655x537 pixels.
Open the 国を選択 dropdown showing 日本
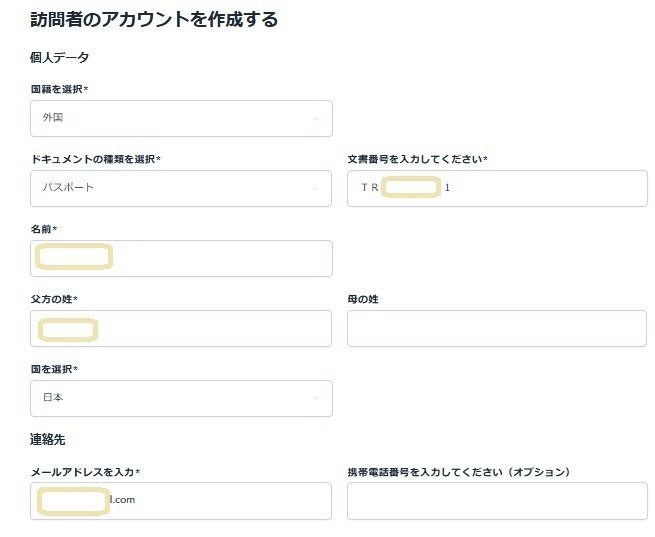coord(181,398)
